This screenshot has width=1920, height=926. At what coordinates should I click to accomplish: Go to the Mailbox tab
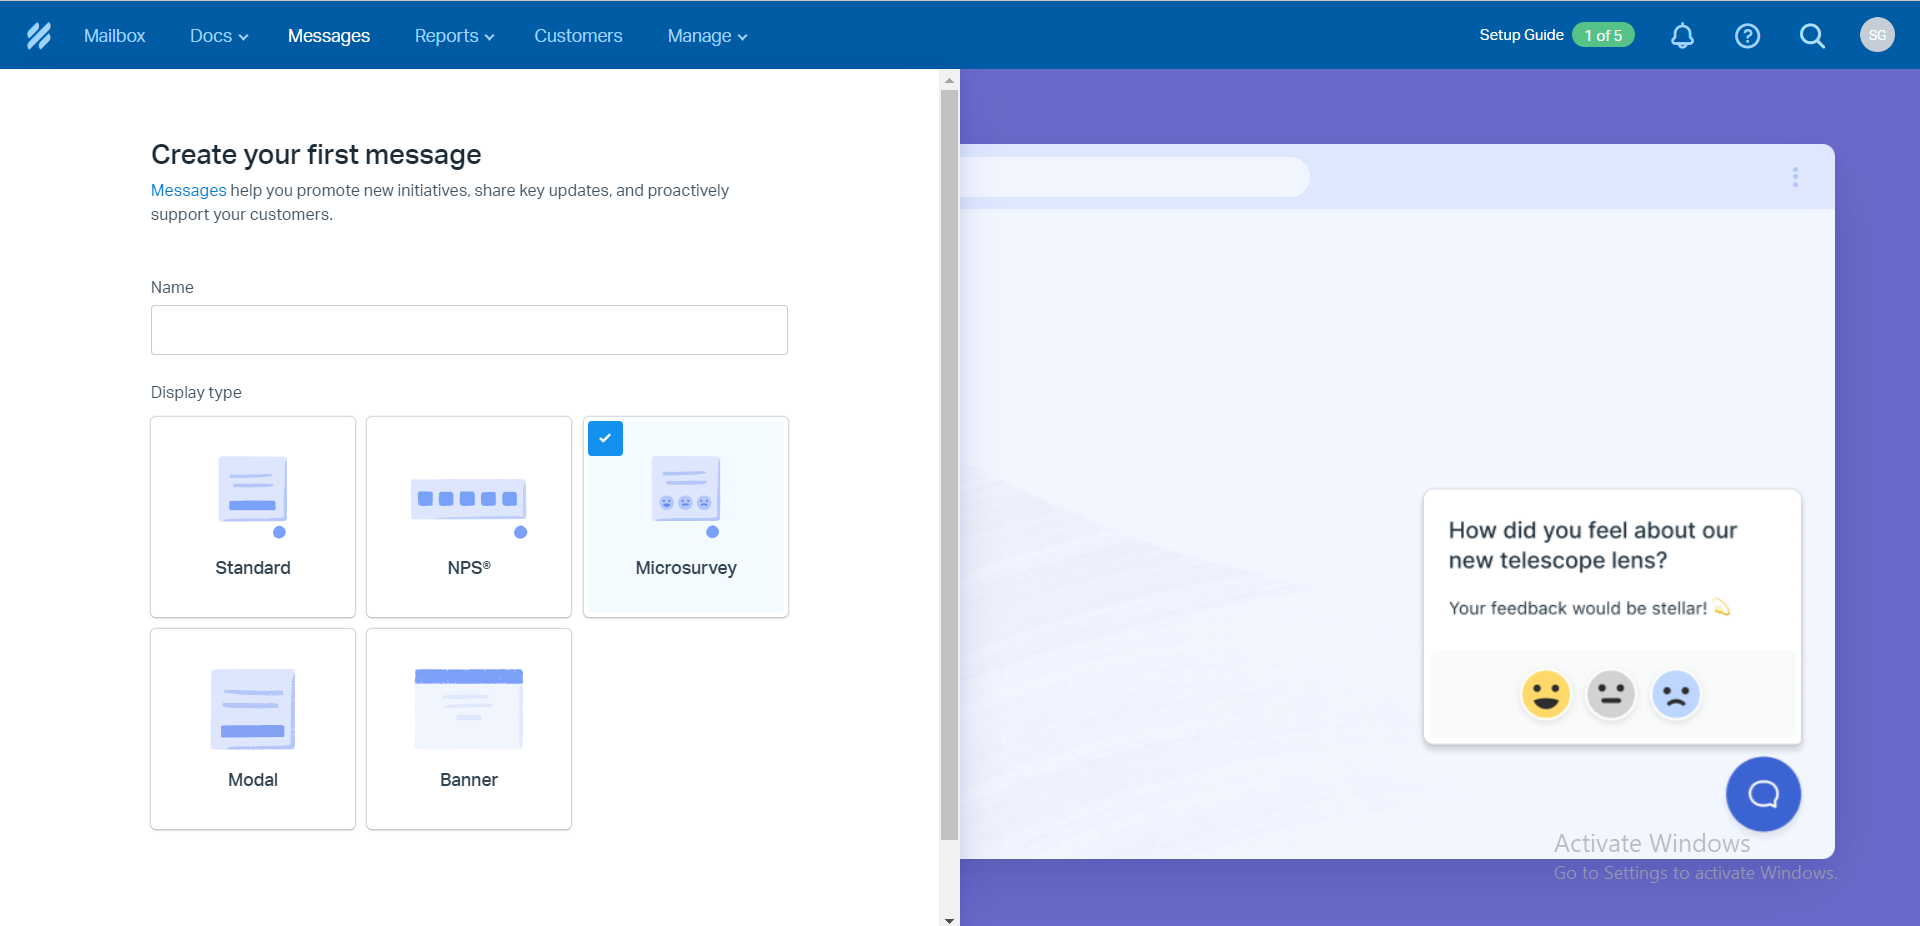(x=115, y=36)
